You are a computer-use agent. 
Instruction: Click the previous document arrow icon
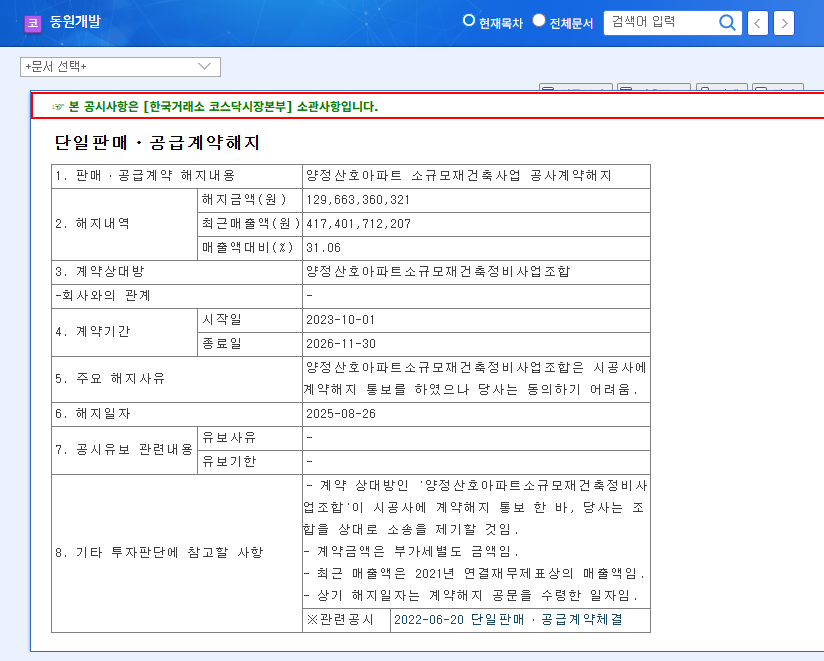(757, 22)
